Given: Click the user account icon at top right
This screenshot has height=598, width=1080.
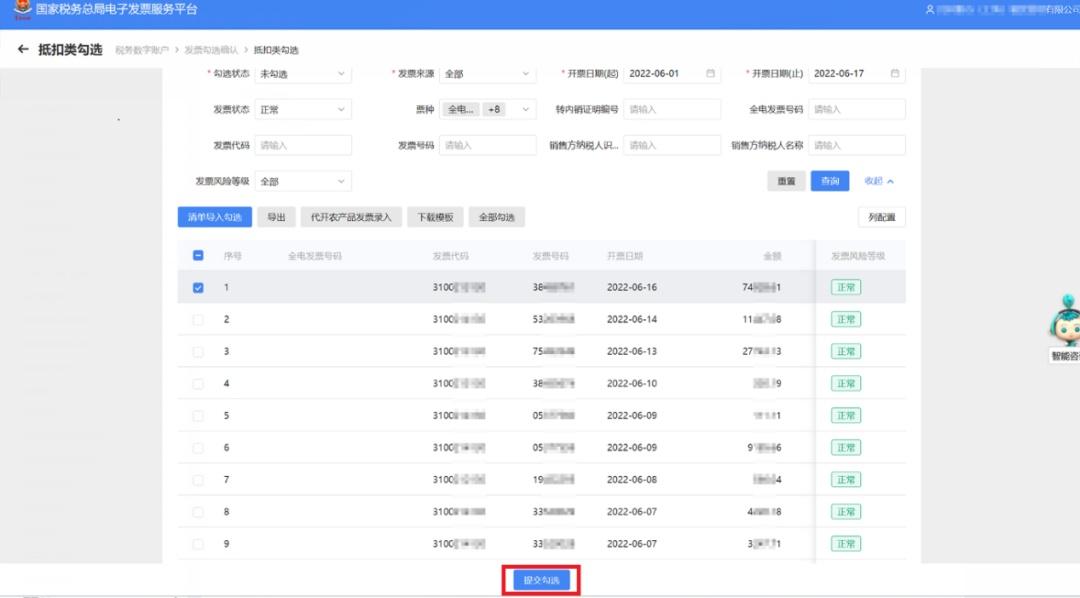Looking at the screenshot, I should pos(929,10).
